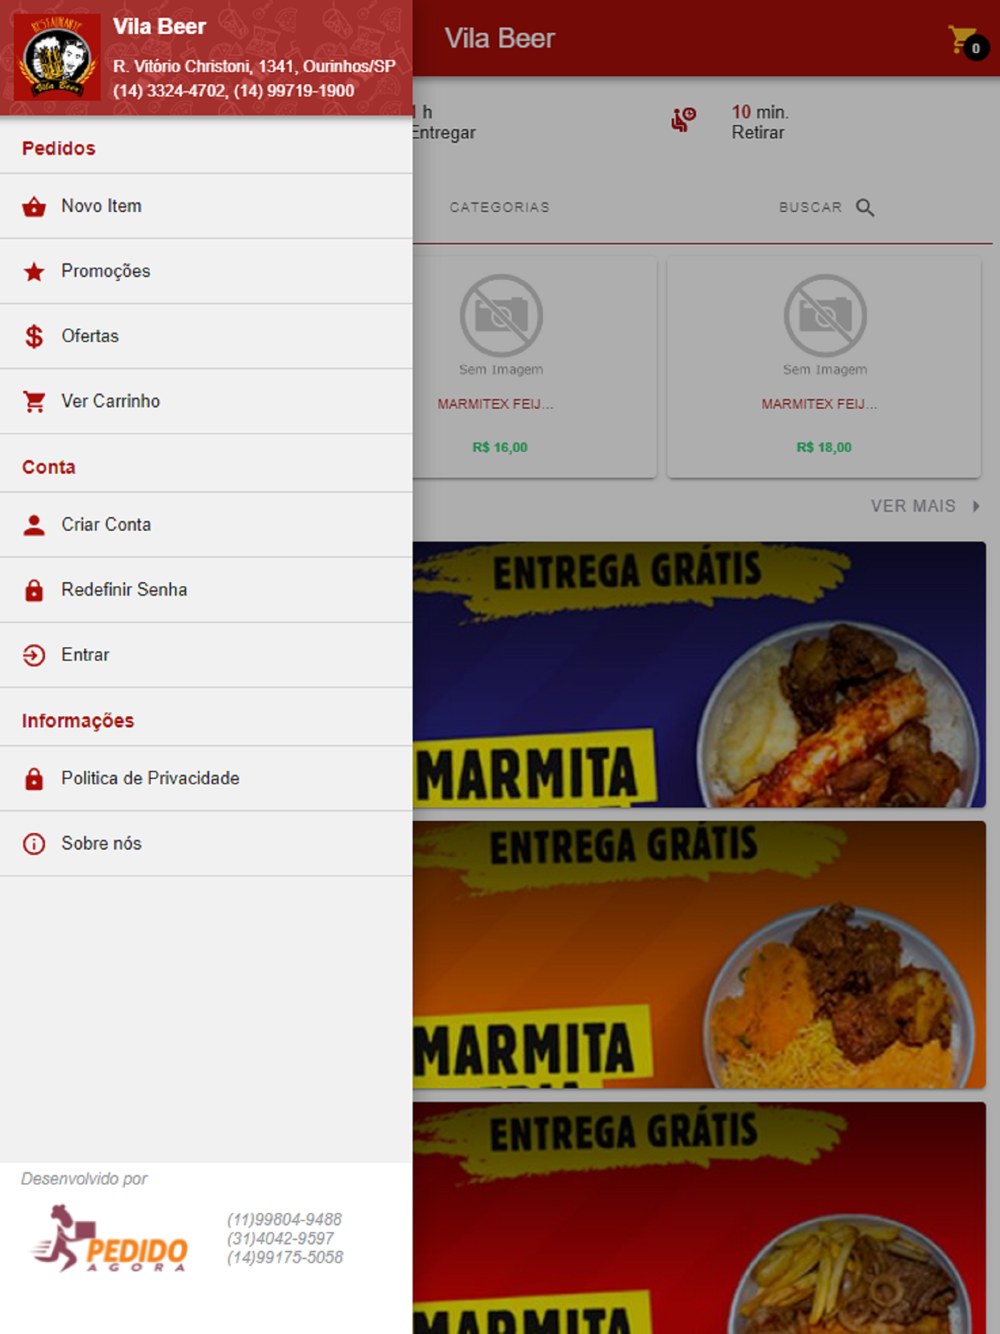Click the login arrow icon beside Entrar
The image size is (1000, 1334).
click(x=34, y=655)
